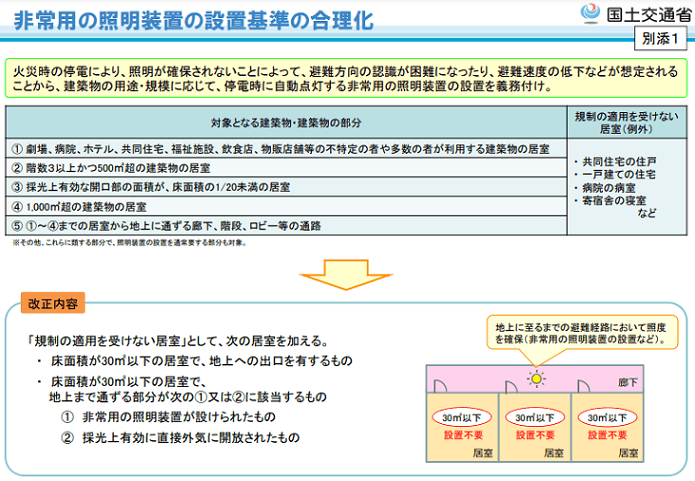Screen dimensions: 695x481
Task: Click table header 規制の適用を受けない居室(例外)
Action: (627, 122)
